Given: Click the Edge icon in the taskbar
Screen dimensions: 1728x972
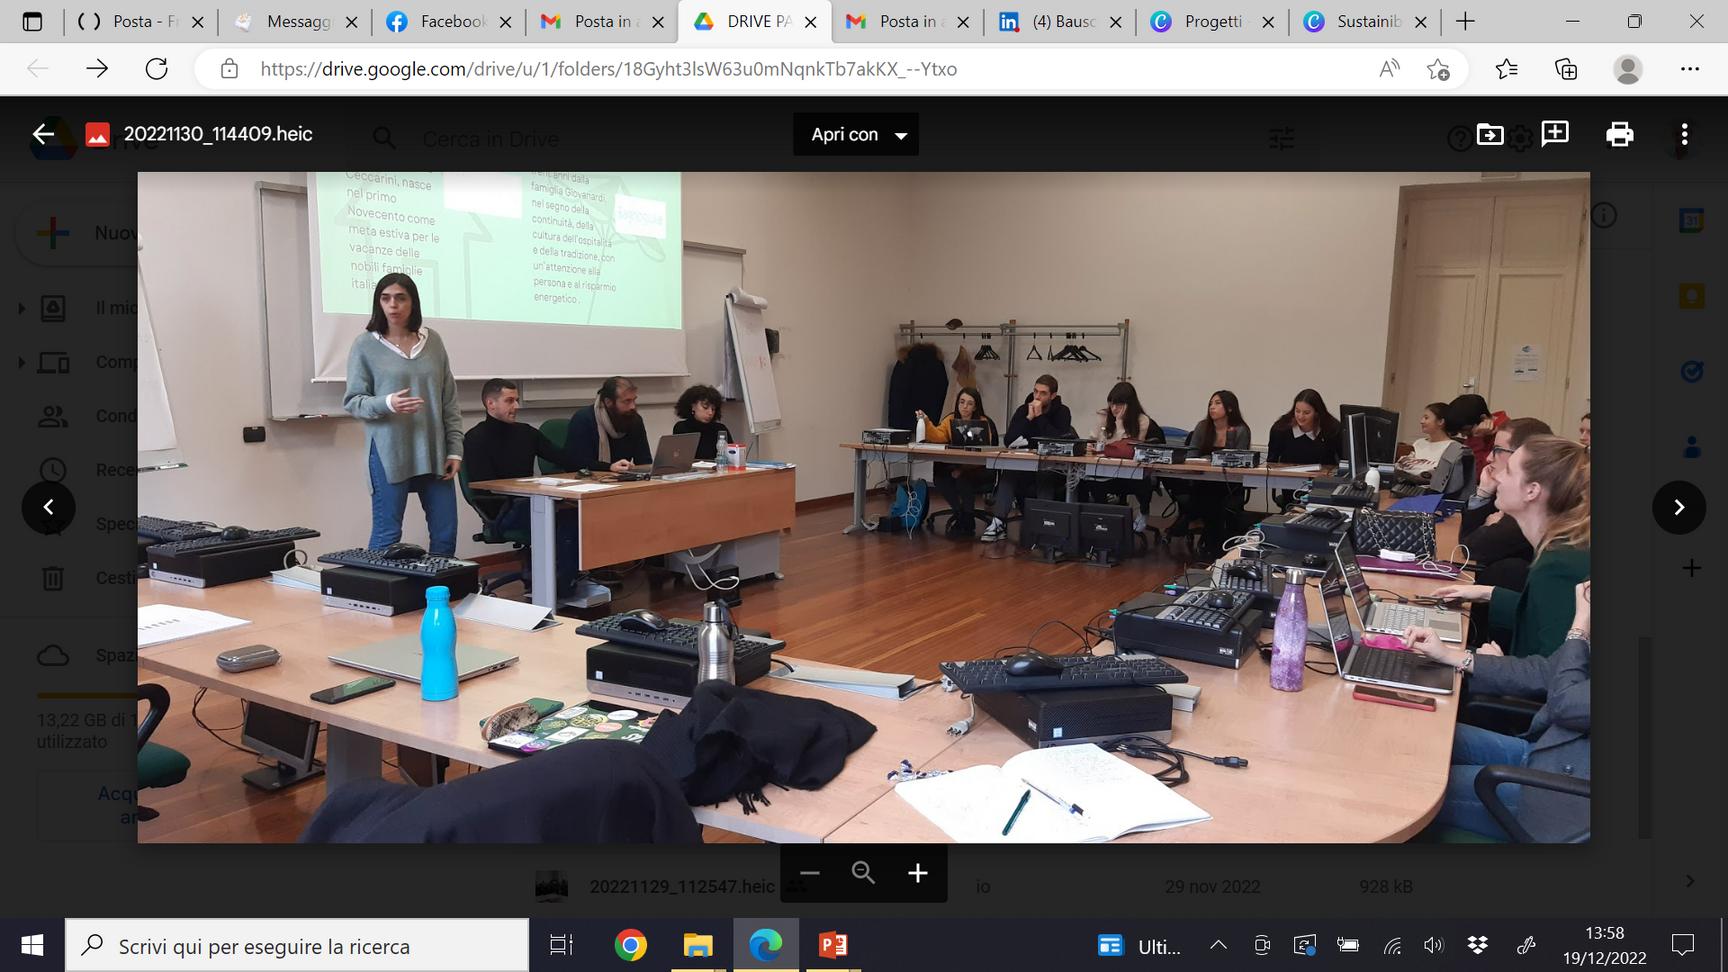Looking at the screenshot, I should (x=765, y=945).
